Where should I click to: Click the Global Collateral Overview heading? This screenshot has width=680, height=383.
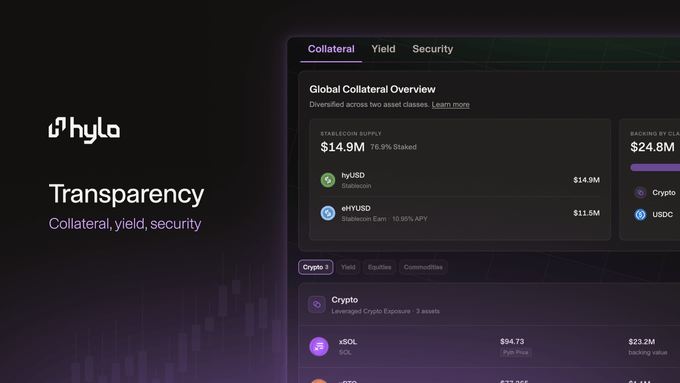[x=372, y=89]
